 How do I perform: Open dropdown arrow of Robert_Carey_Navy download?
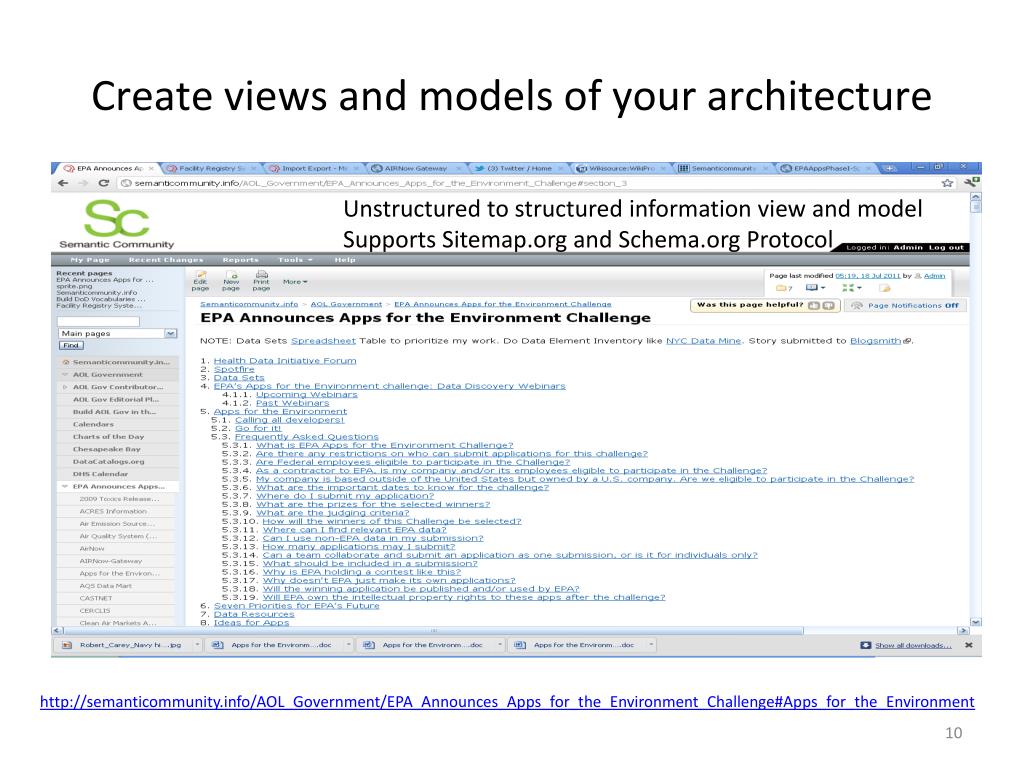pos(197,645)
